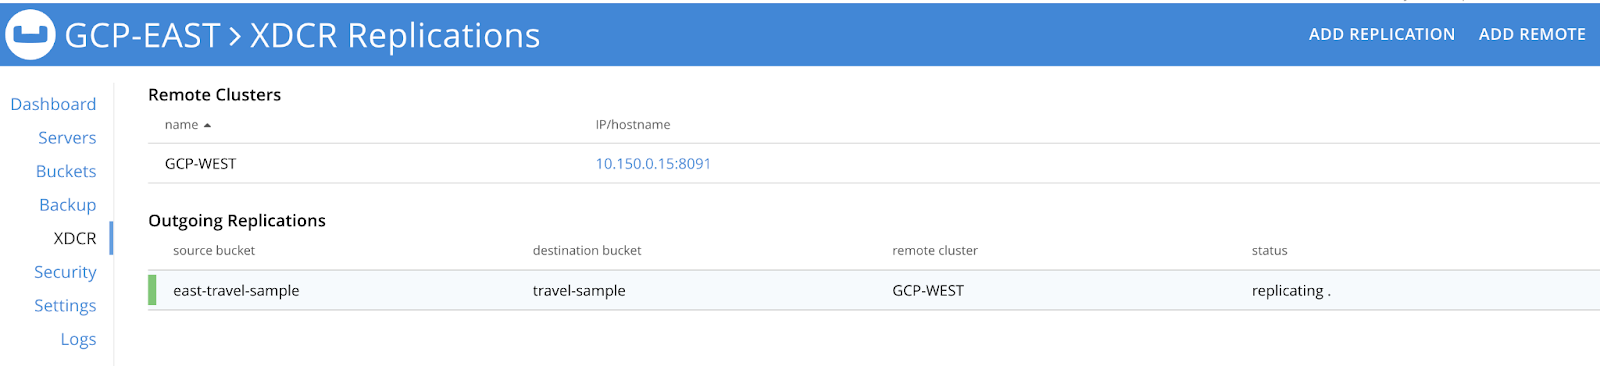Open the Buckets section
1600x366 pixels.
coord(66,171)
